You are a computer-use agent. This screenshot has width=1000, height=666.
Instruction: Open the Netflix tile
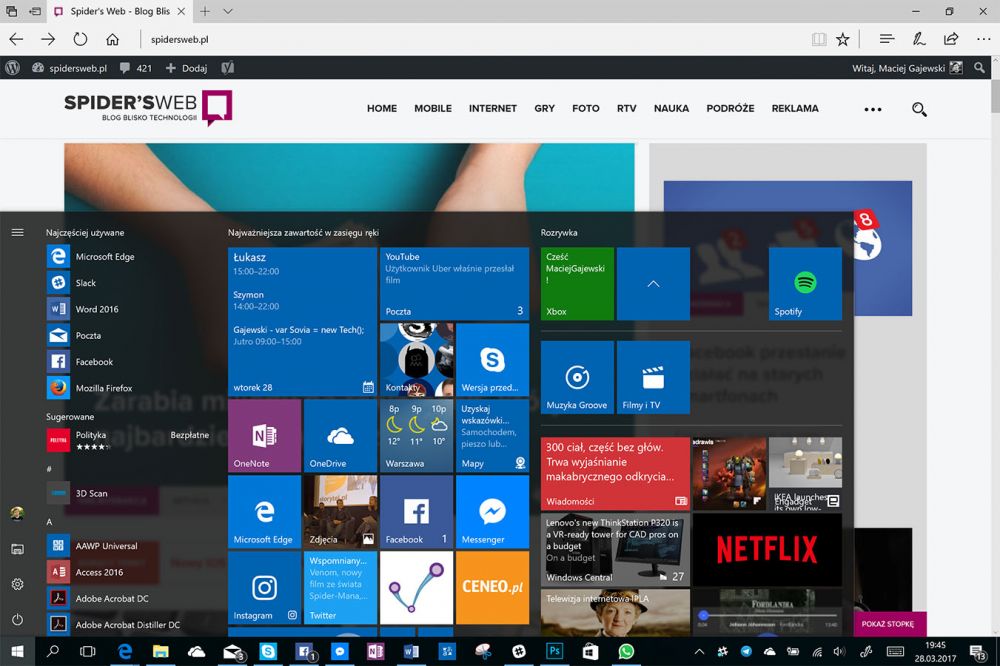(x=767, y=549)
